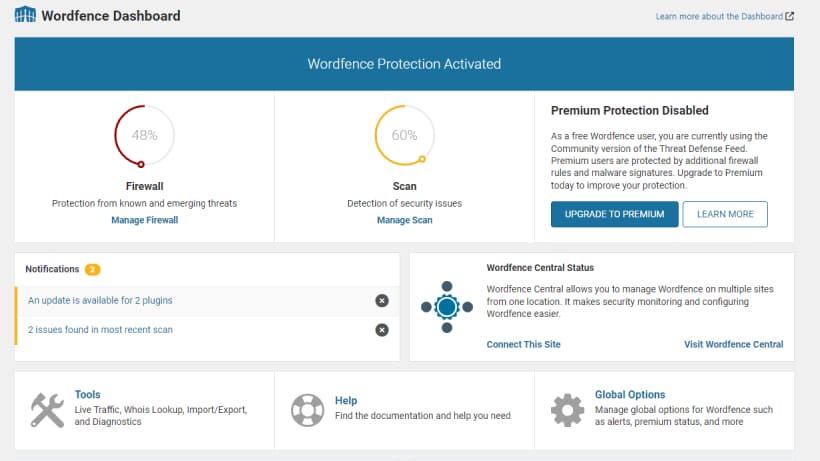This screenshot has height=461, width=820.
Task: Open the plugin update notification
Action: tap(100, 301)
